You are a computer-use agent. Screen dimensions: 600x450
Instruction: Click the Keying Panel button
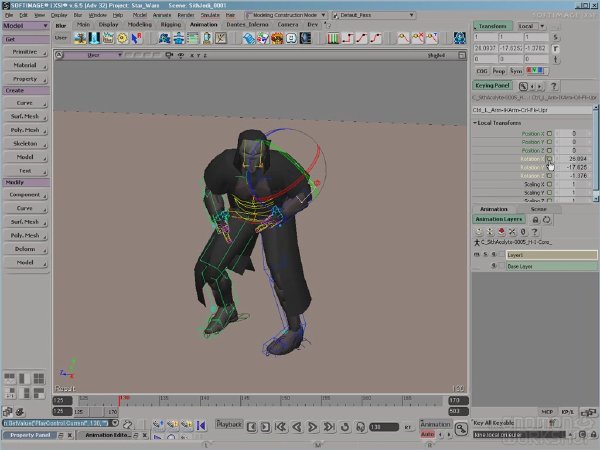coord(492,86)
